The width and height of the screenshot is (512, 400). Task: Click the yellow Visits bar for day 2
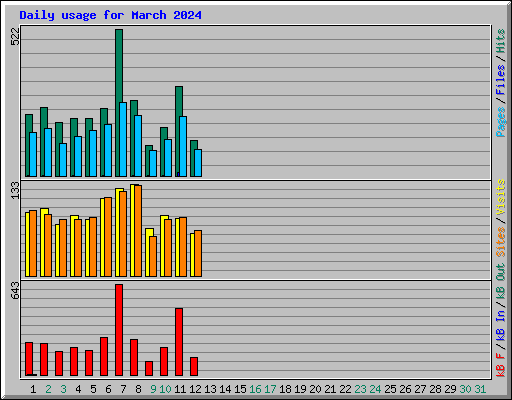(43, 242)
